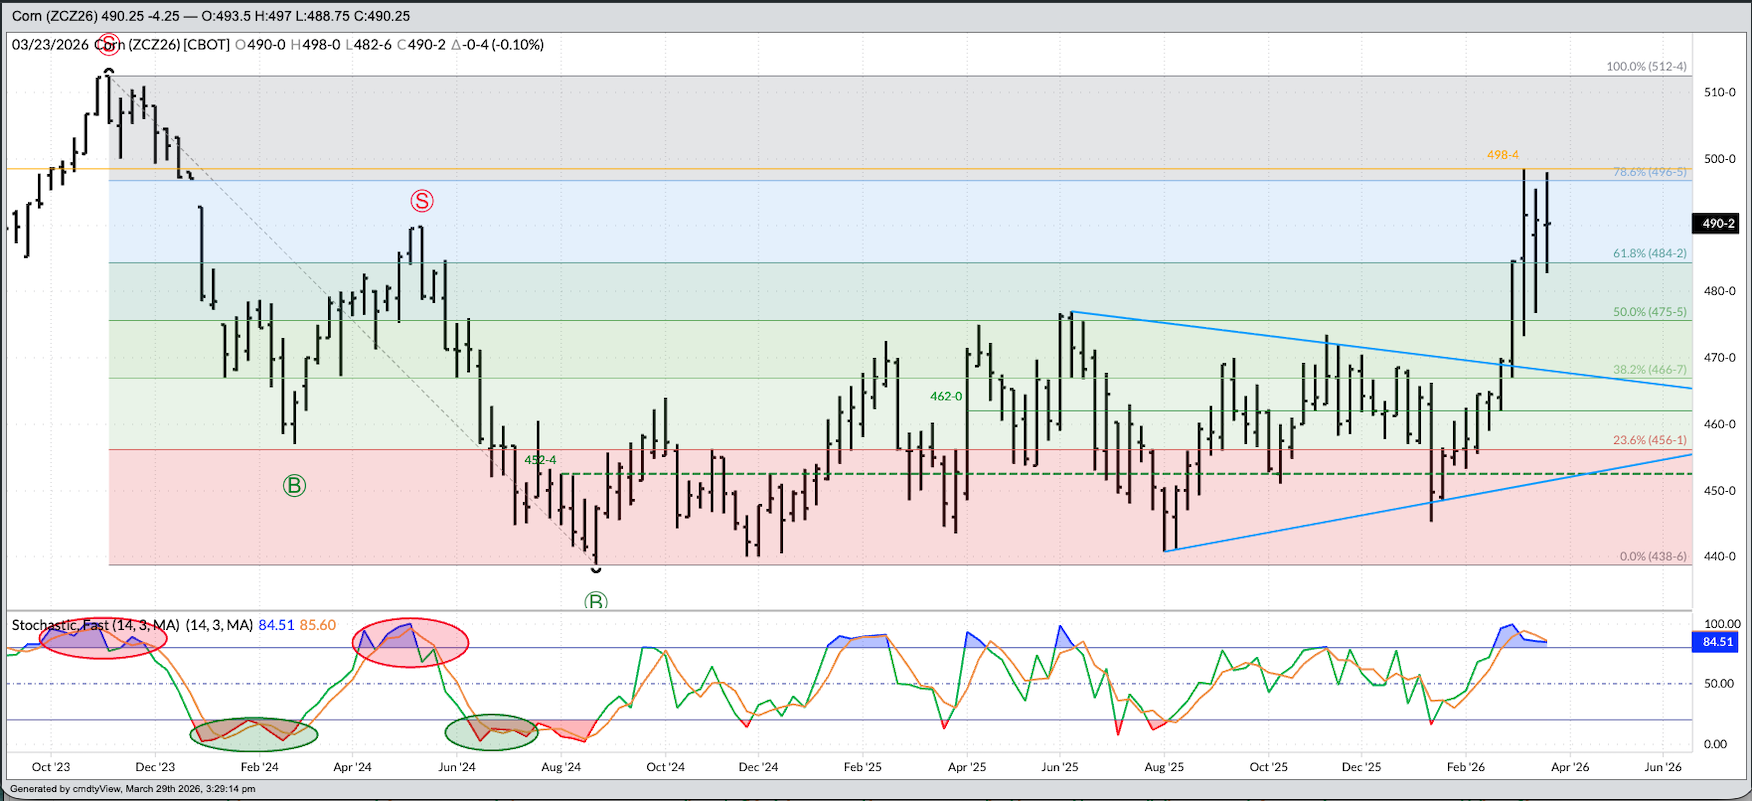Click the Stochastic Fast indicator title
The image size is (1752, 801).
coord(95,625)
